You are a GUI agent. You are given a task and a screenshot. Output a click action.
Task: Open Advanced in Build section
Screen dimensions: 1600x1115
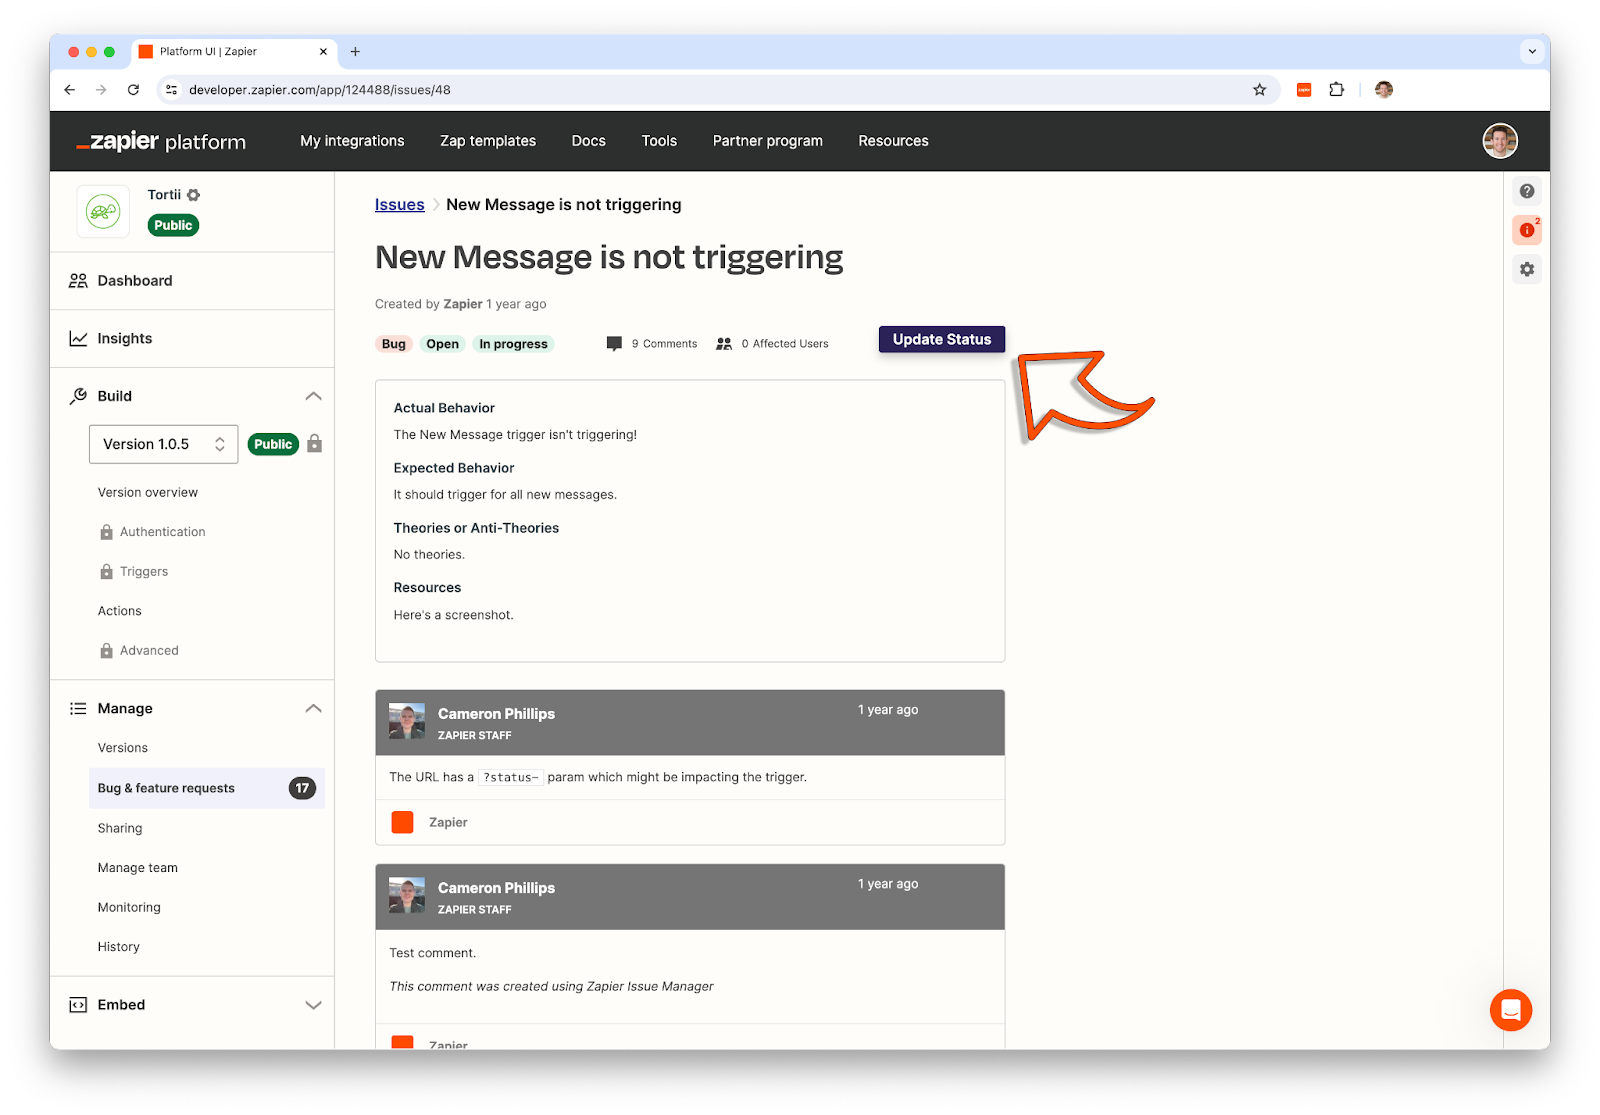click(x=149, y=651)
